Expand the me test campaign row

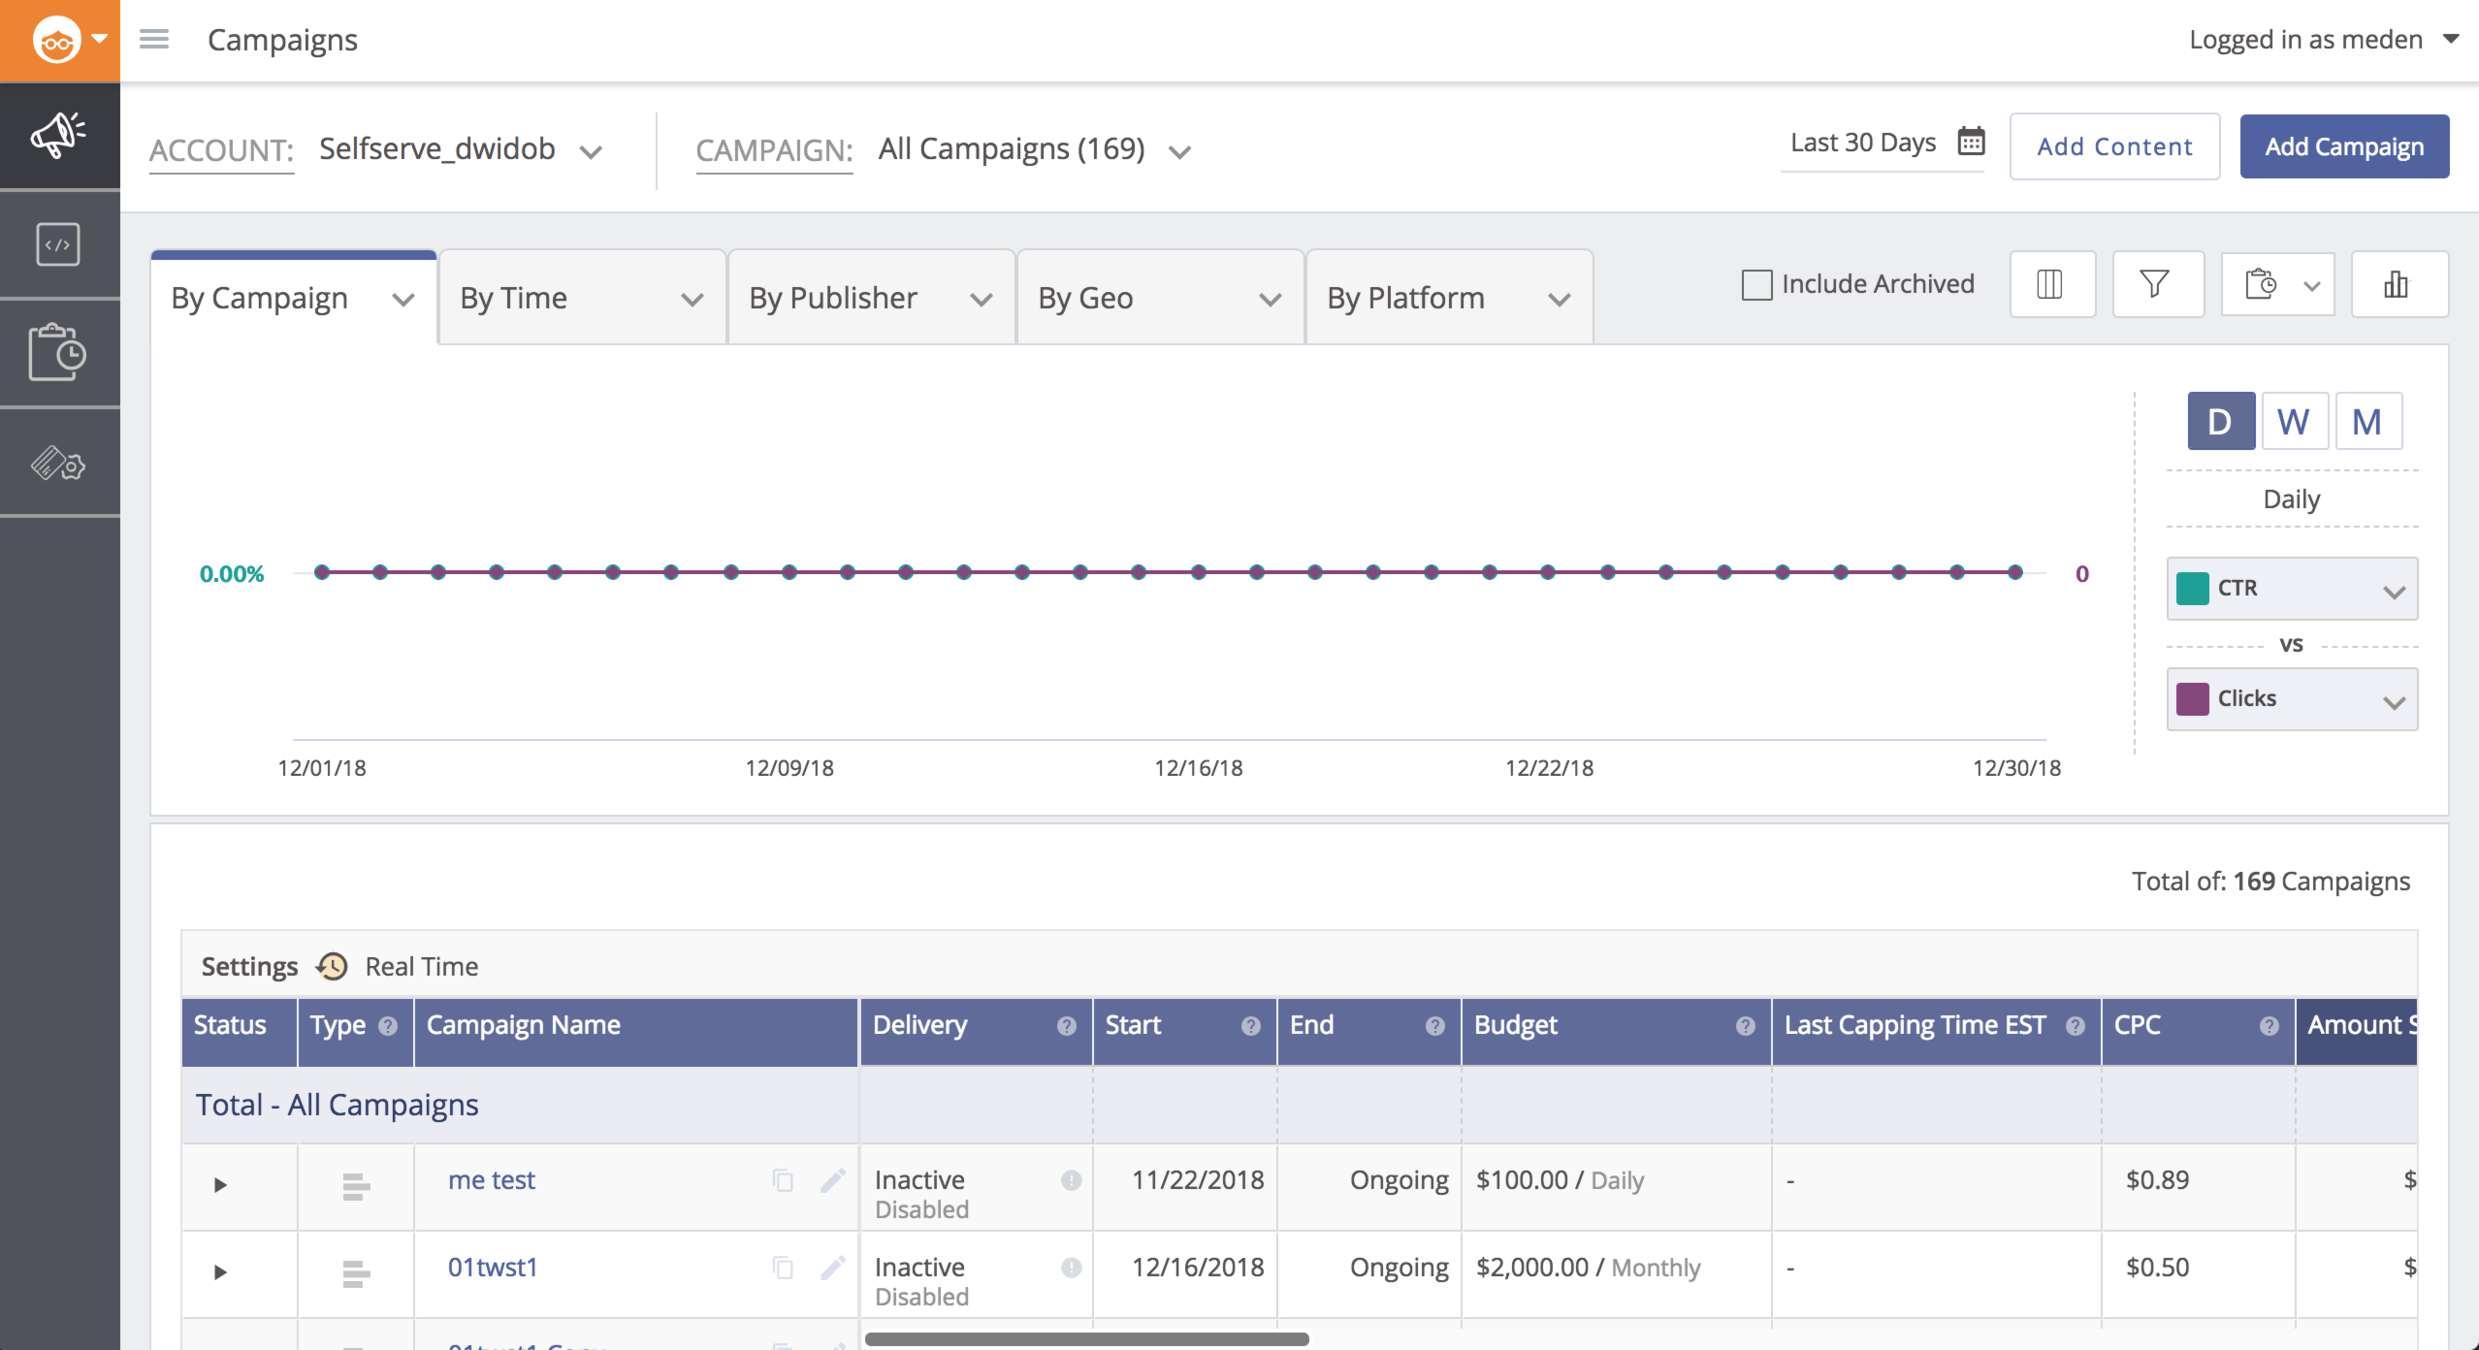[220, 1185]
